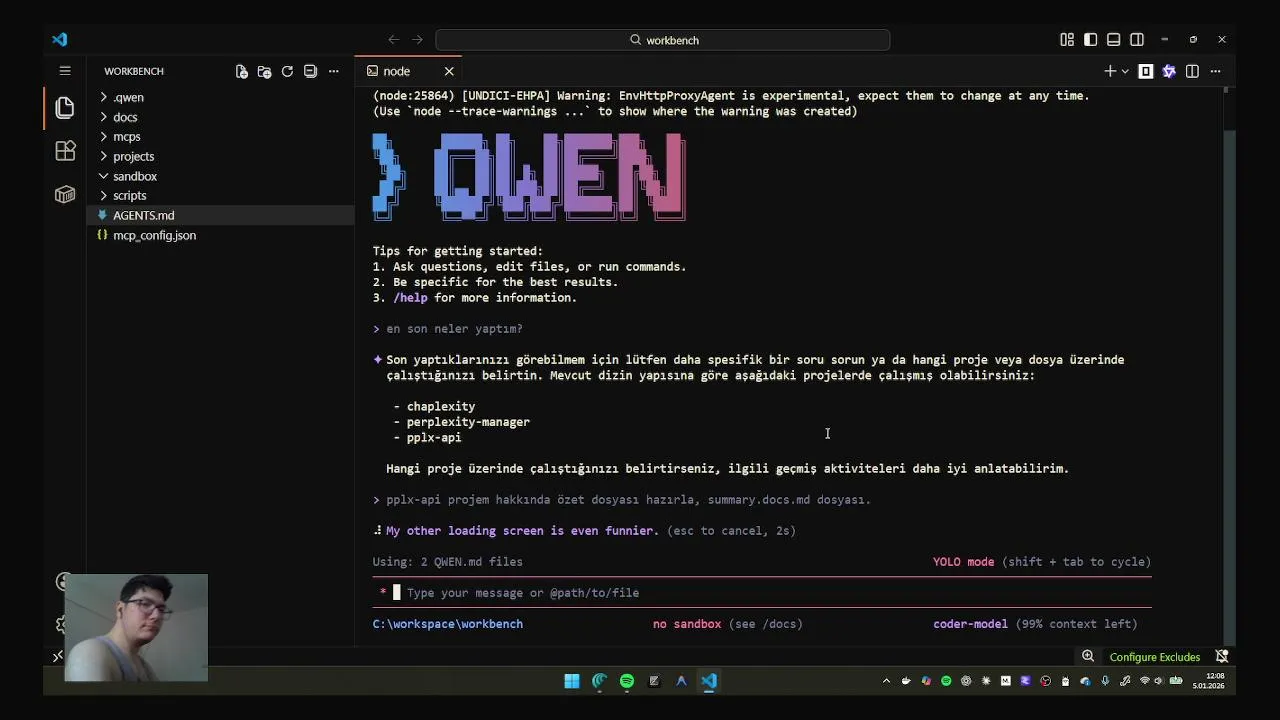Open the mcp_config.json file

(154, 235)
